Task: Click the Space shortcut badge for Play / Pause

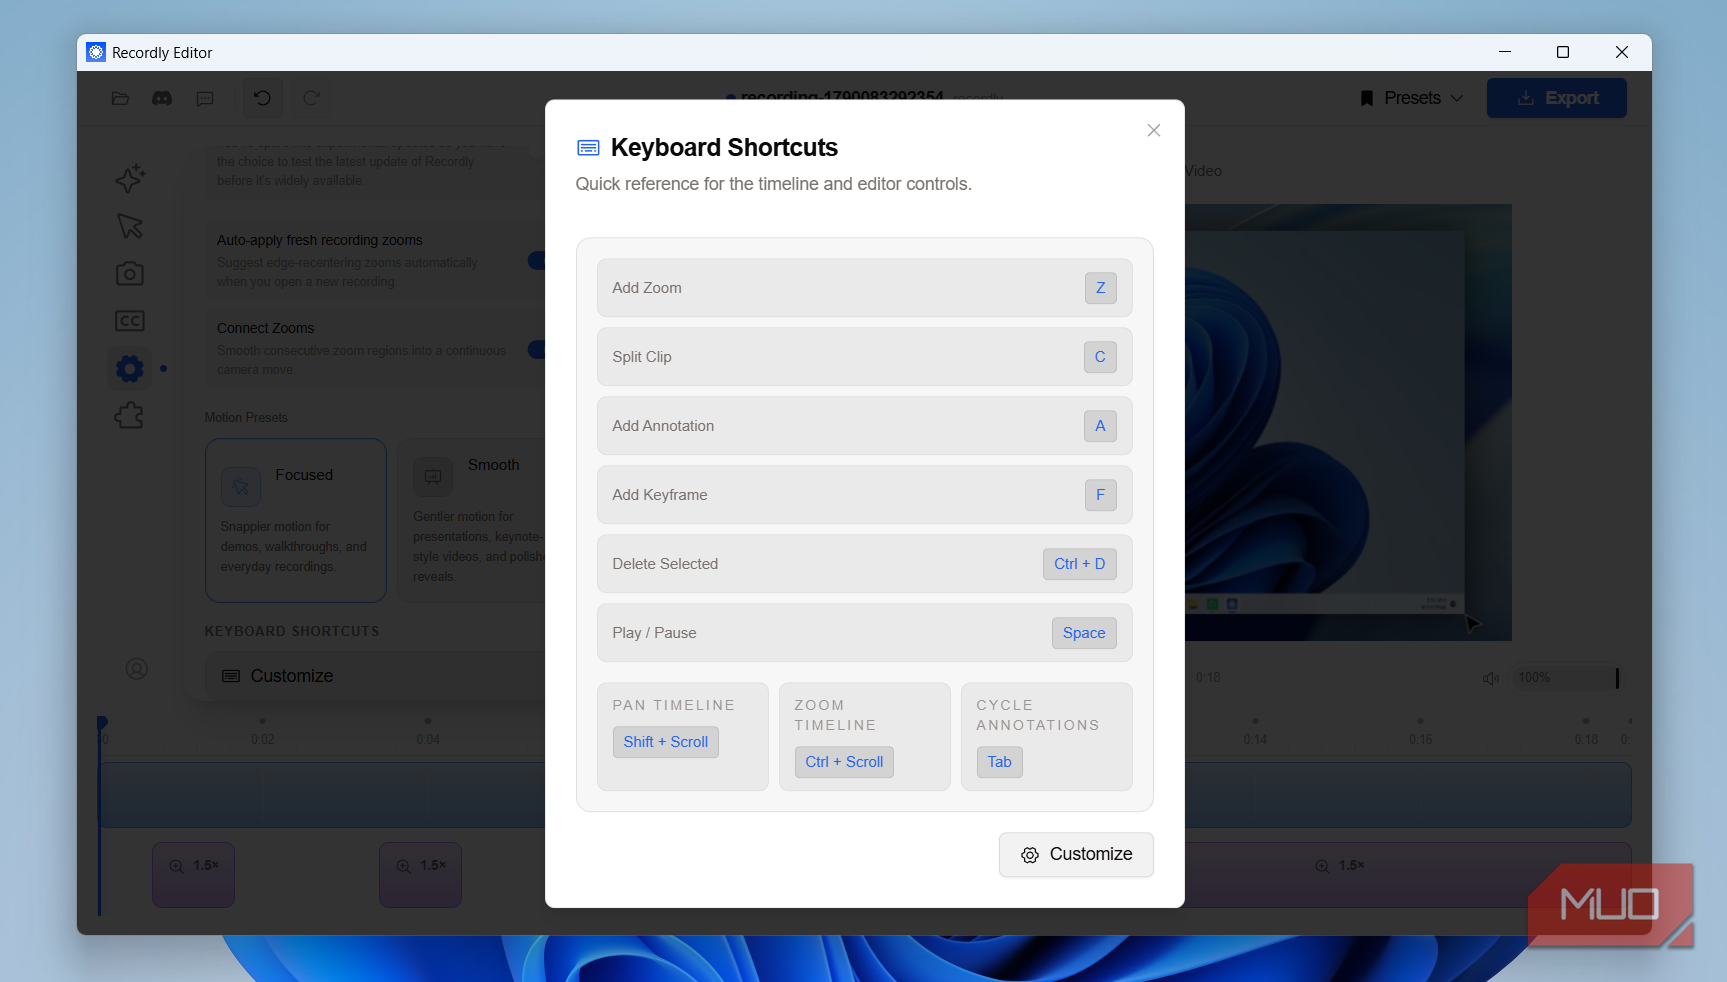Action: click(1084, 633)
